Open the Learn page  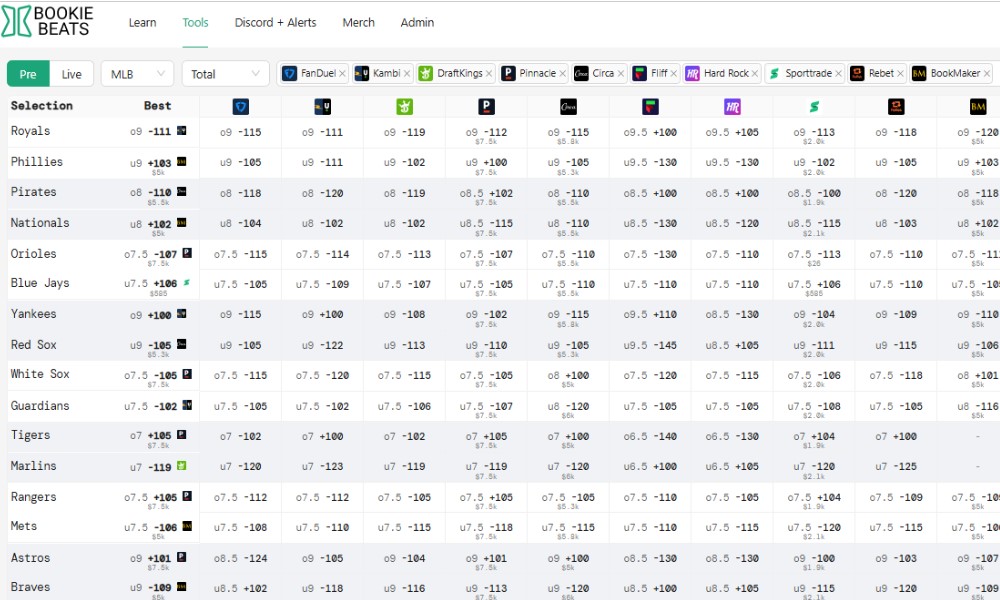click(143, 23)
